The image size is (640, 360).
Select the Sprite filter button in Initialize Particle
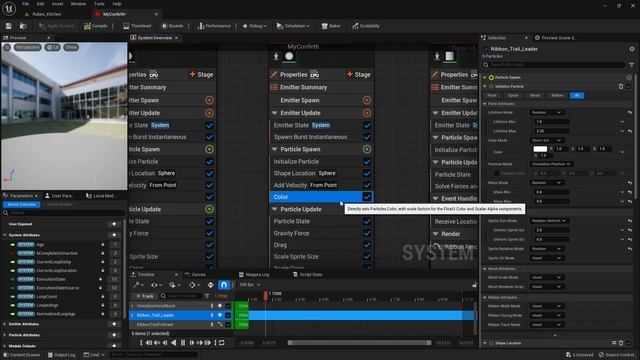513,96
